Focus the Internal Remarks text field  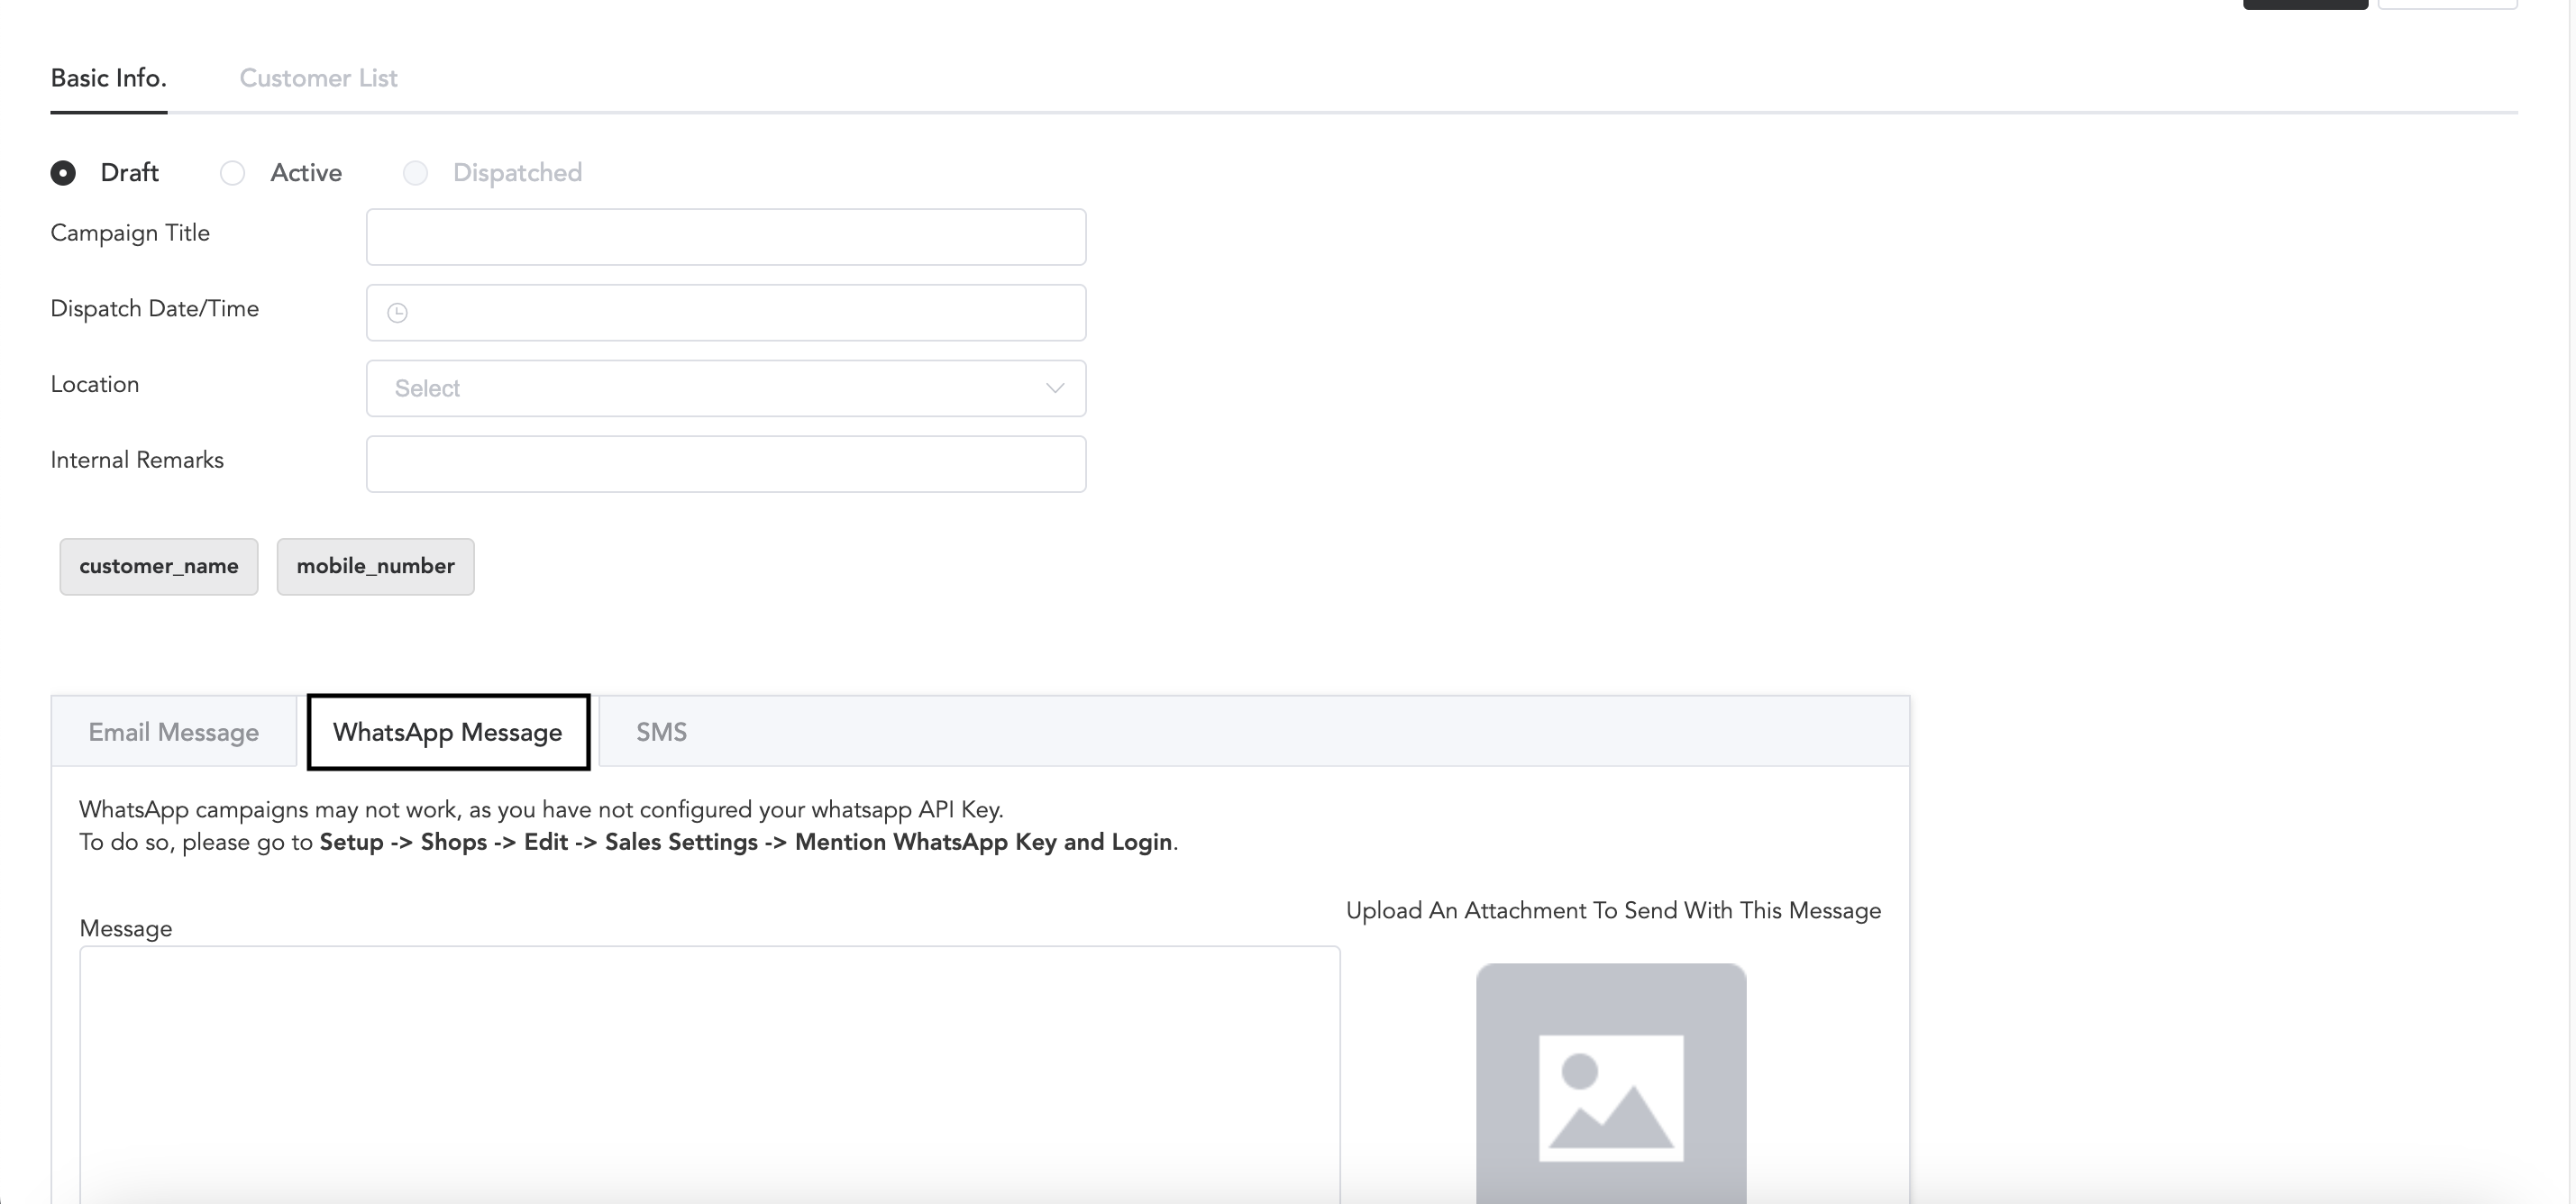coord(725,464)
